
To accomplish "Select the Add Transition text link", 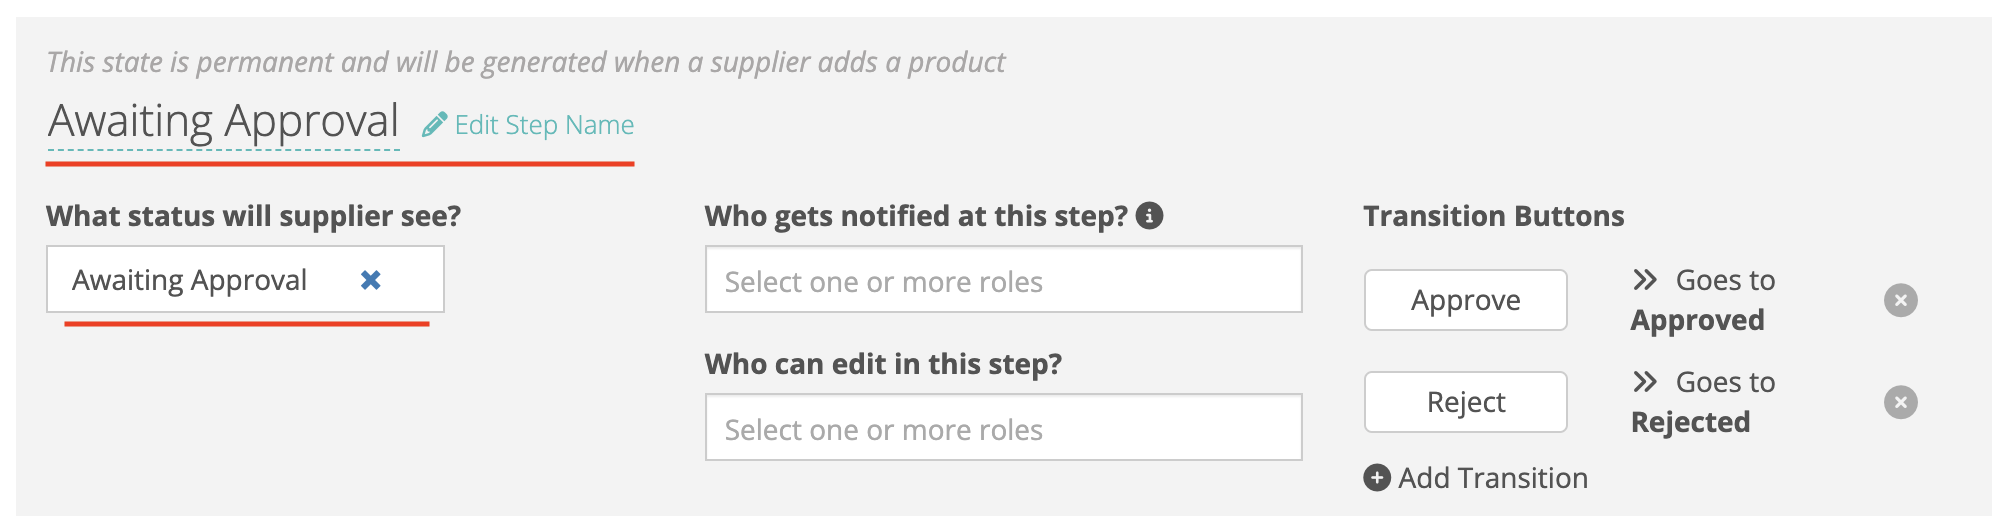I will 1493,478.
